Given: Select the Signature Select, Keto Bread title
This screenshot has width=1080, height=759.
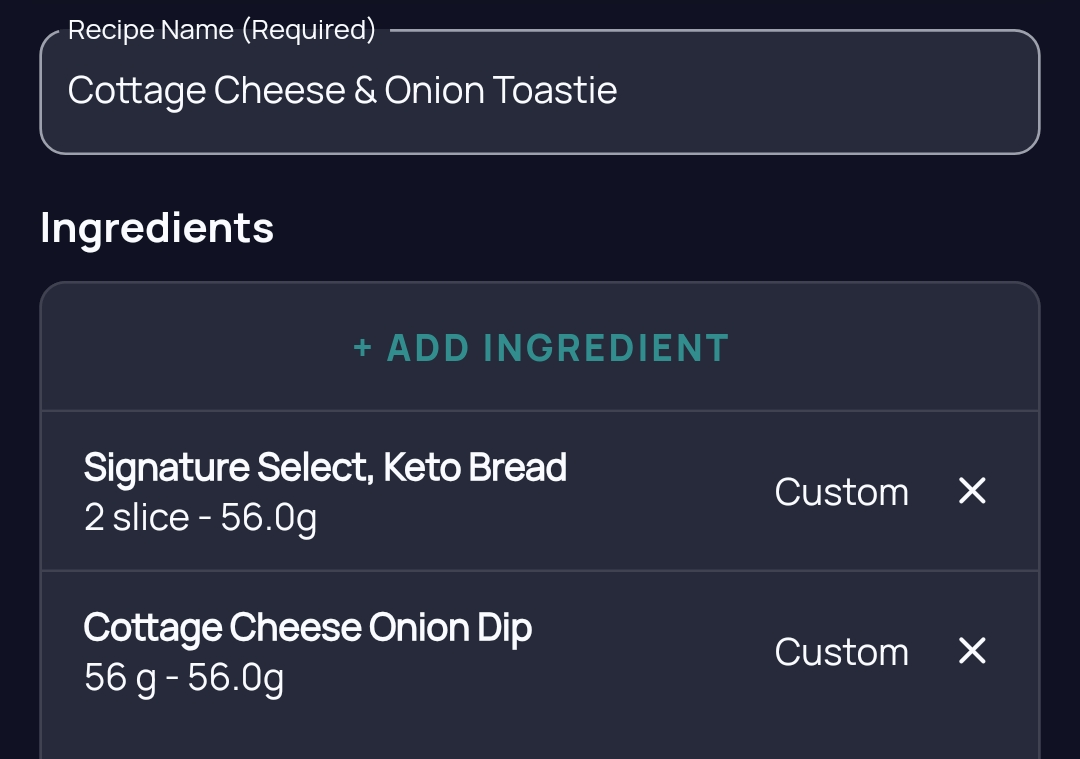Looking at the screenshot, I should pyautogui.click(x=325, y=468).
